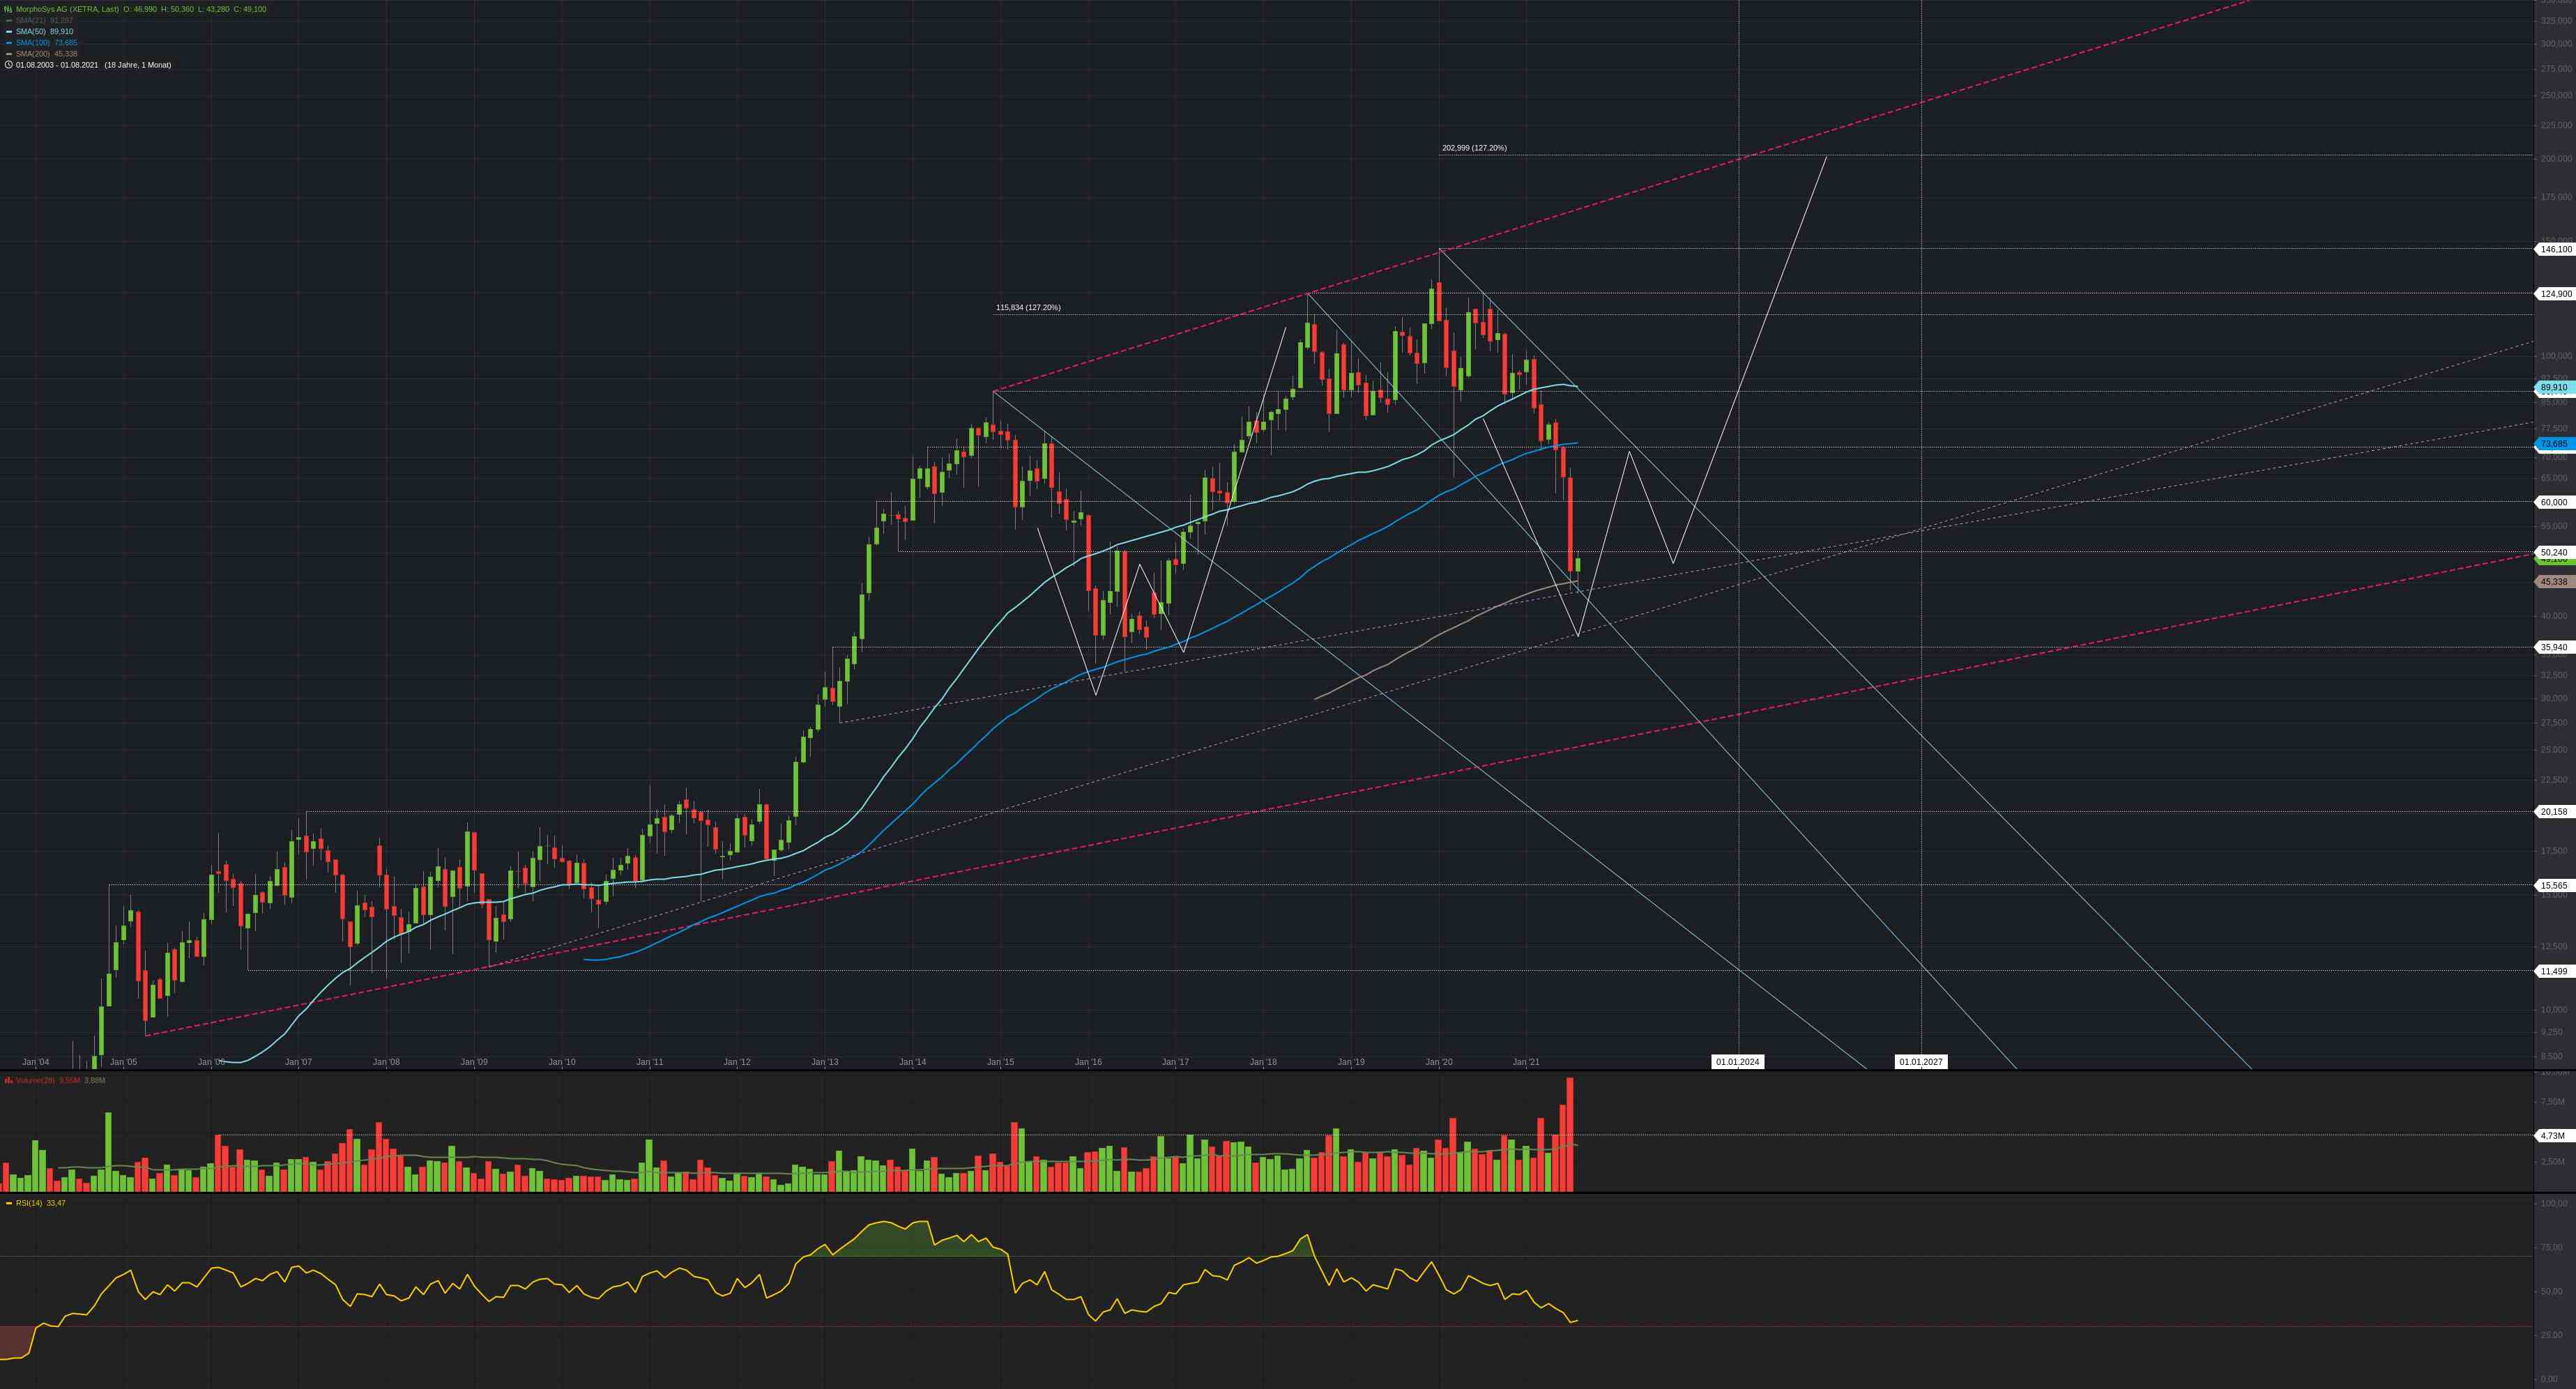This screenshot has height=1389, width=2576.
Task: Click the RSI(14) 33,47 indicator label
Action: click(x=40, y=1203)
